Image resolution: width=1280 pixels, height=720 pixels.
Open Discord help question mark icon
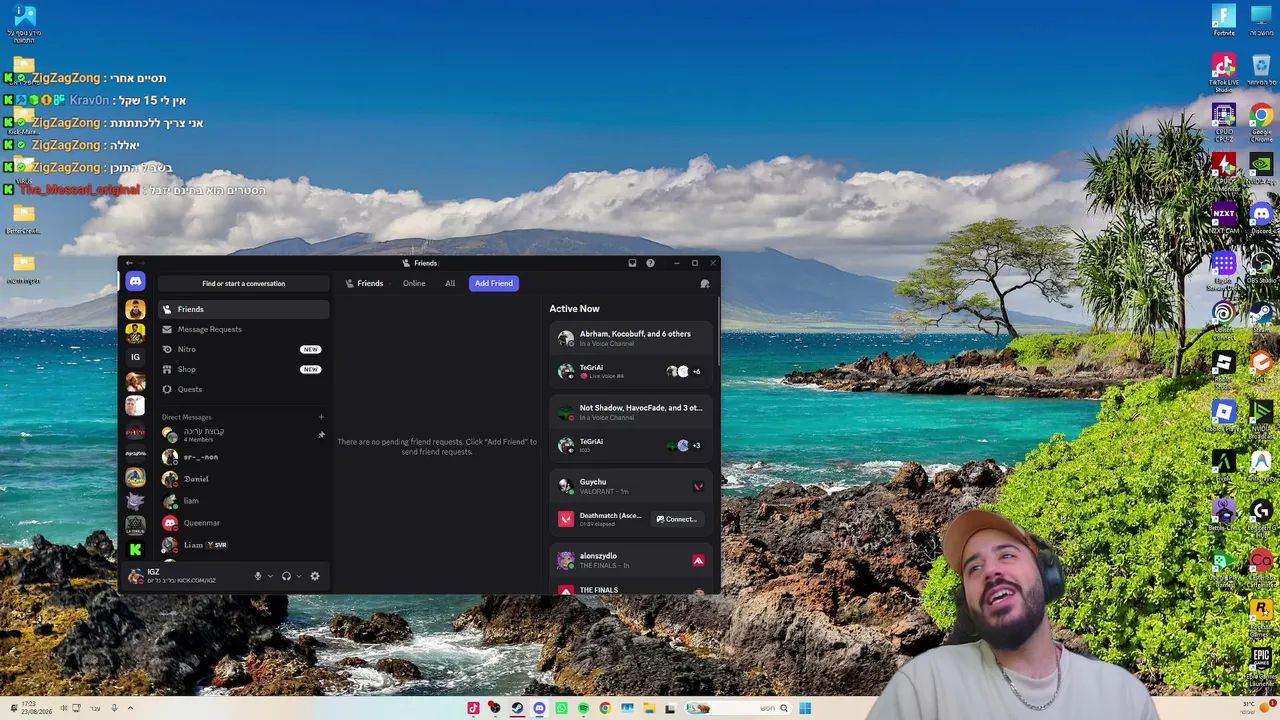pos(650,263)
